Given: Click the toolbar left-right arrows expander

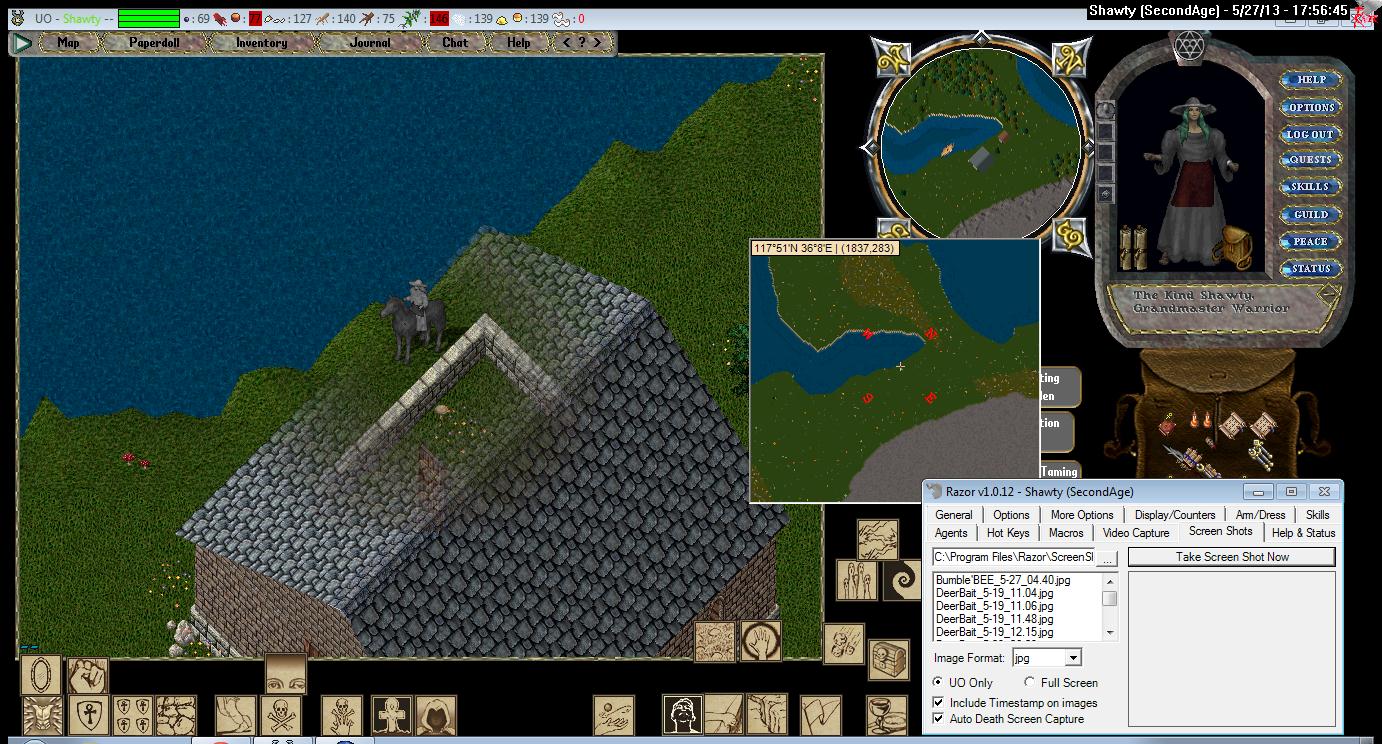Looking at the screenshot, I should pos(583,43).
